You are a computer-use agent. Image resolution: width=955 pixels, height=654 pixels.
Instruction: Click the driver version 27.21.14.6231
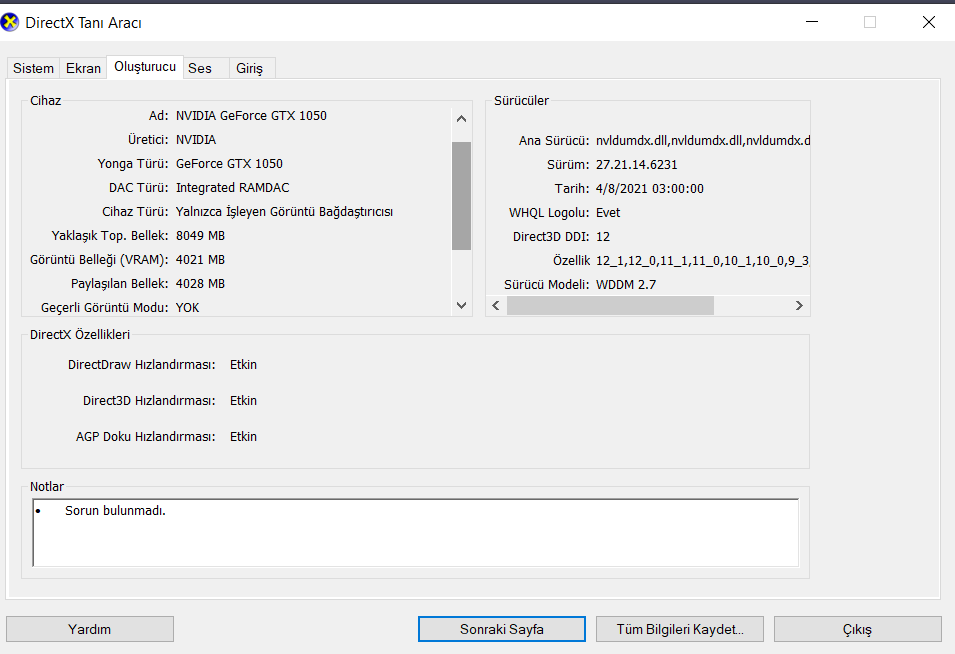click(x=636, y=164)
